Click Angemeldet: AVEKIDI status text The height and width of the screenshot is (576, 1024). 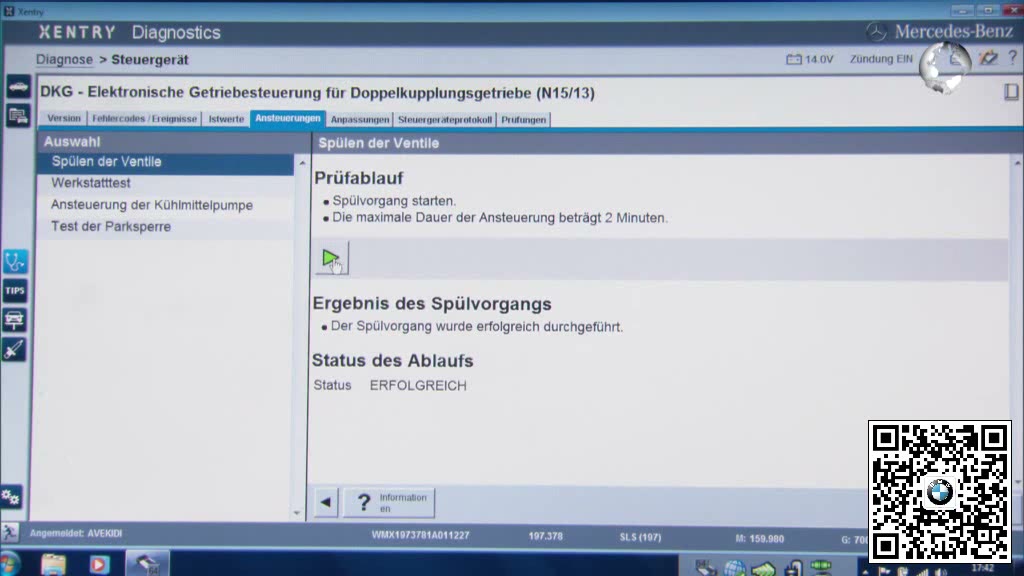(x=76, y=533)
